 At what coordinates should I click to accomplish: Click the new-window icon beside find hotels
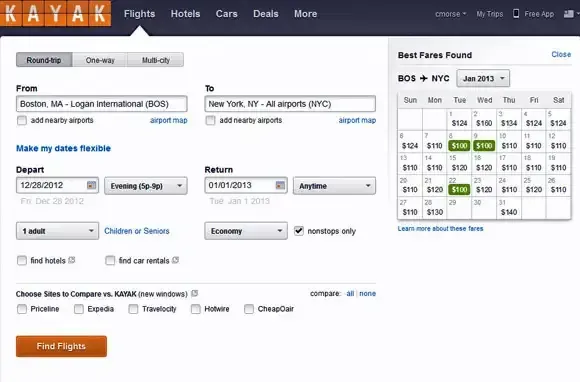tap(72, 260)
